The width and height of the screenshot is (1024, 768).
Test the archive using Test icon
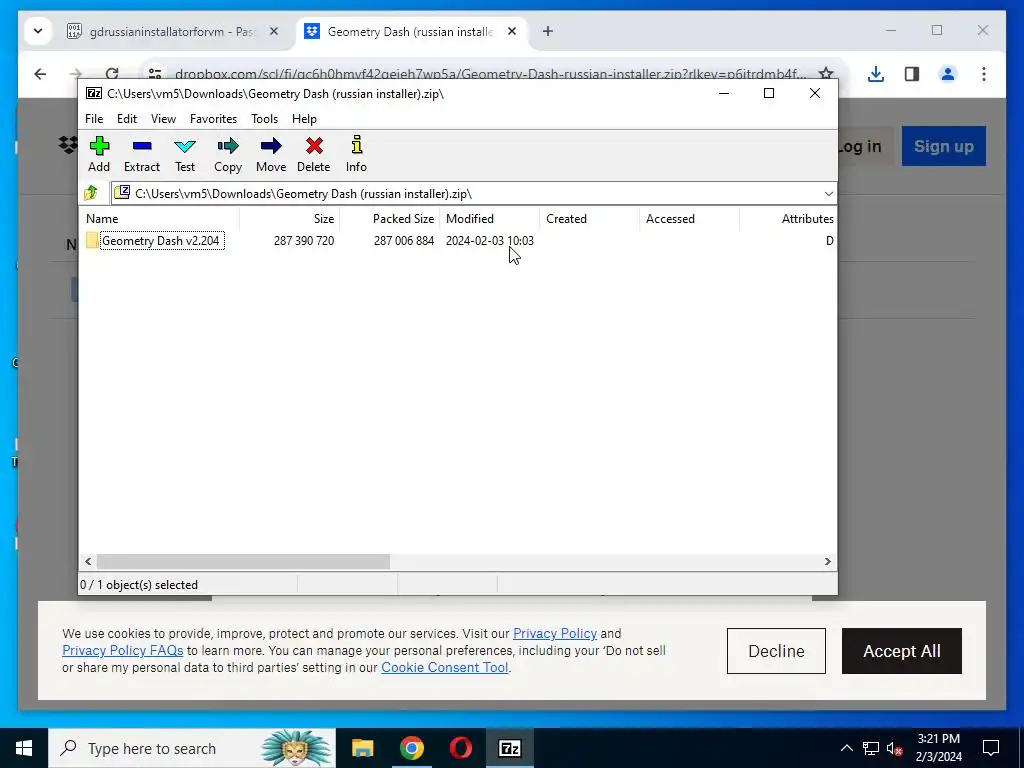pos(185,154)
